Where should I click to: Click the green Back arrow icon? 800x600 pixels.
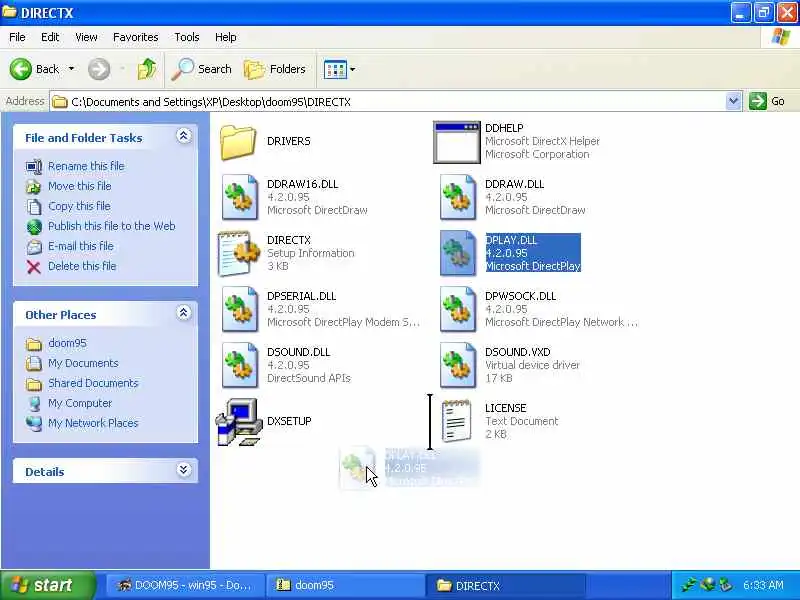pyautogui.click(x=21, y=69)
